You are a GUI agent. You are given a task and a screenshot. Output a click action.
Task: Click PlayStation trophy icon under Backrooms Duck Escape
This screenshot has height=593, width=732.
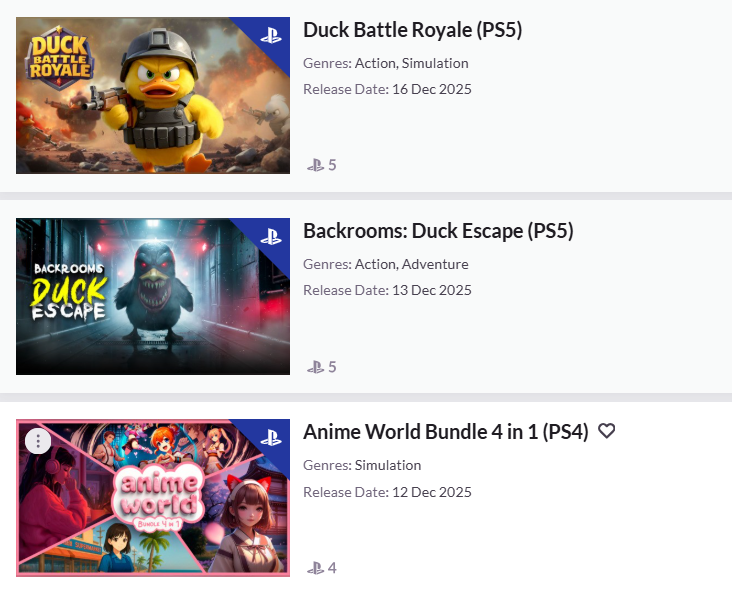click(316, 367)
